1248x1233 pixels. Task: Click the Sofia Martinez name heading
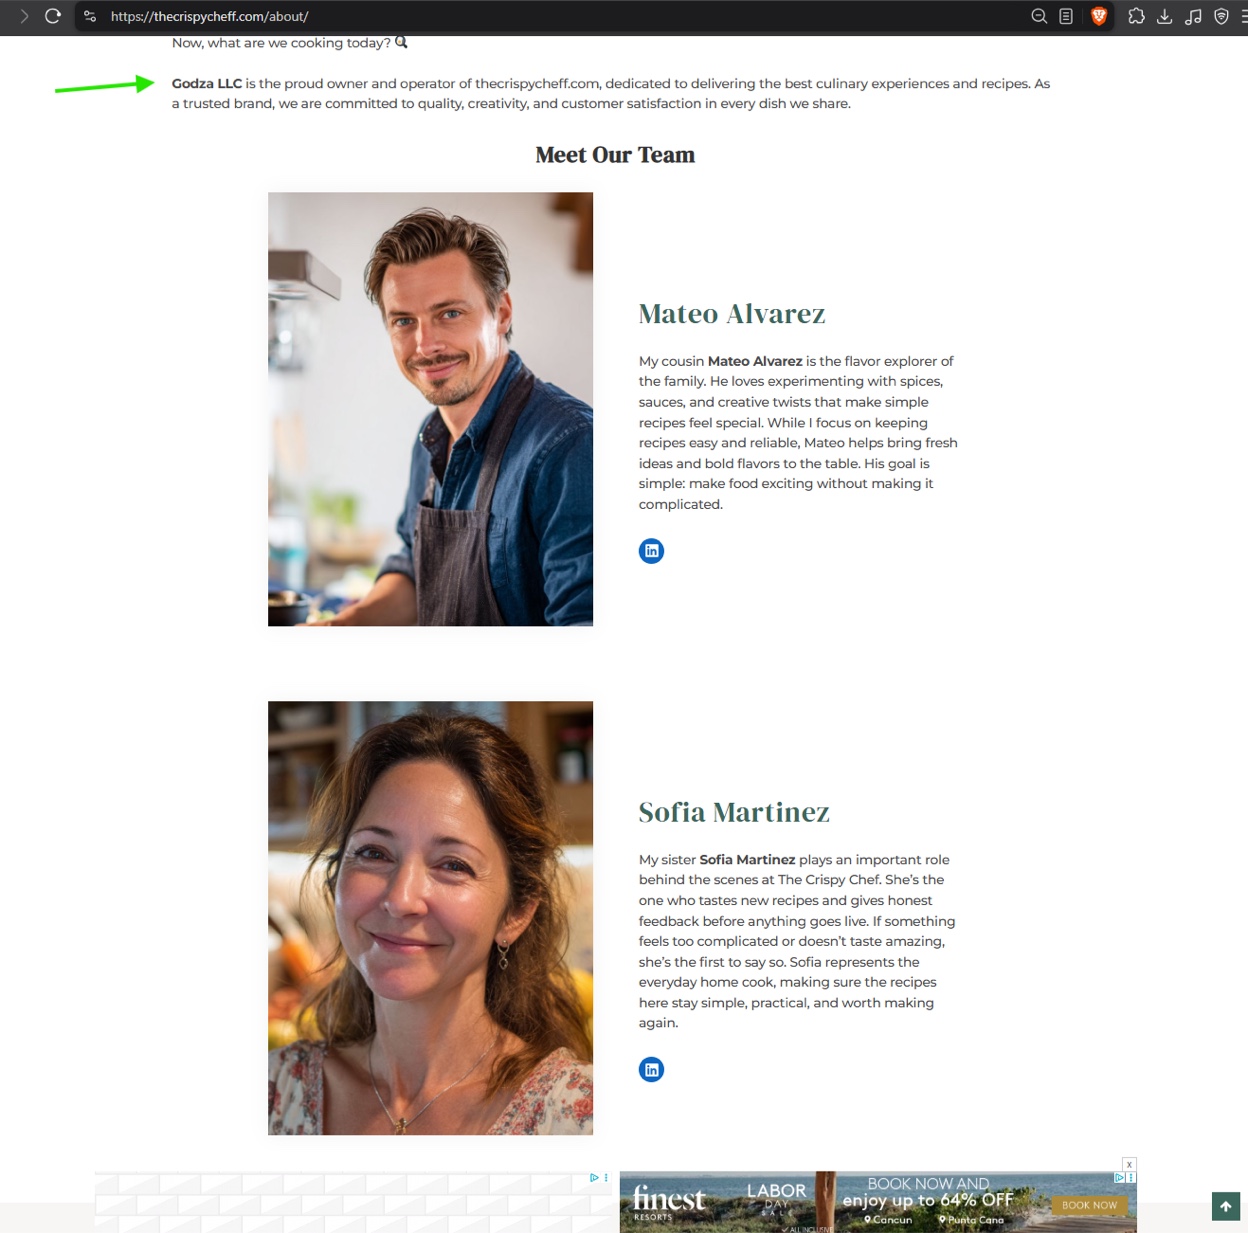tap(734, 812)
